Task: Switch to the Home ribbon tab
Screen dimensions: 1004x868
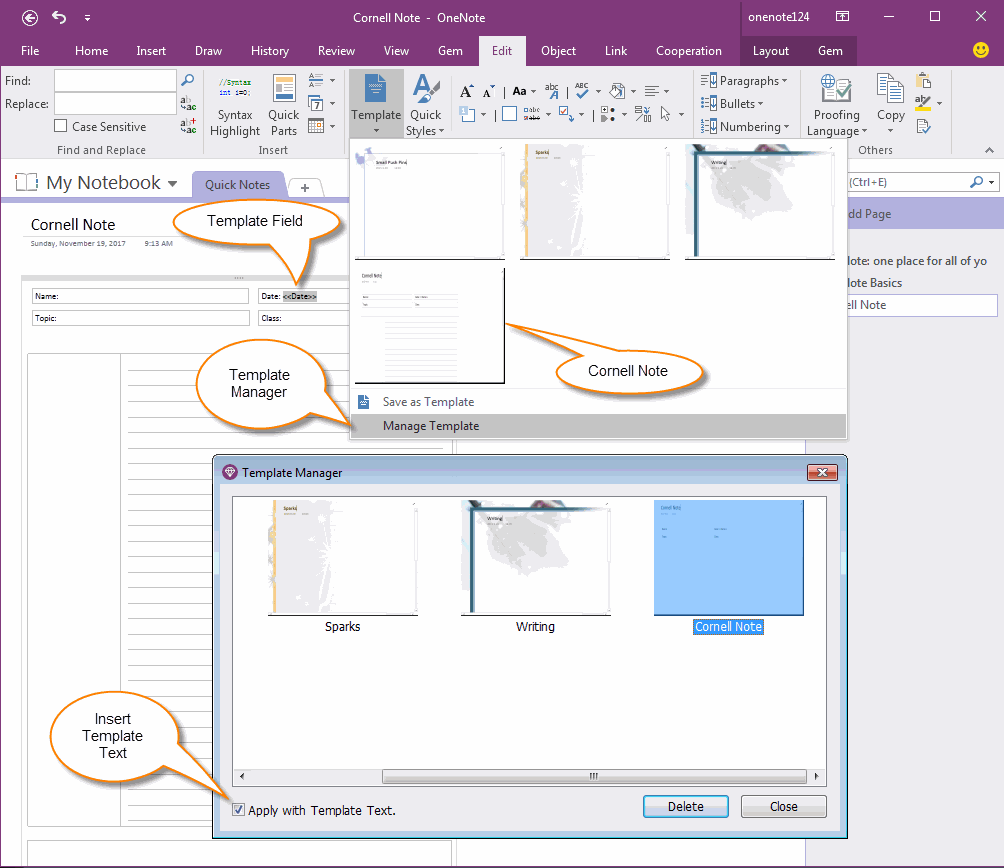Action: pyautogui.click(x=92, y=51)
